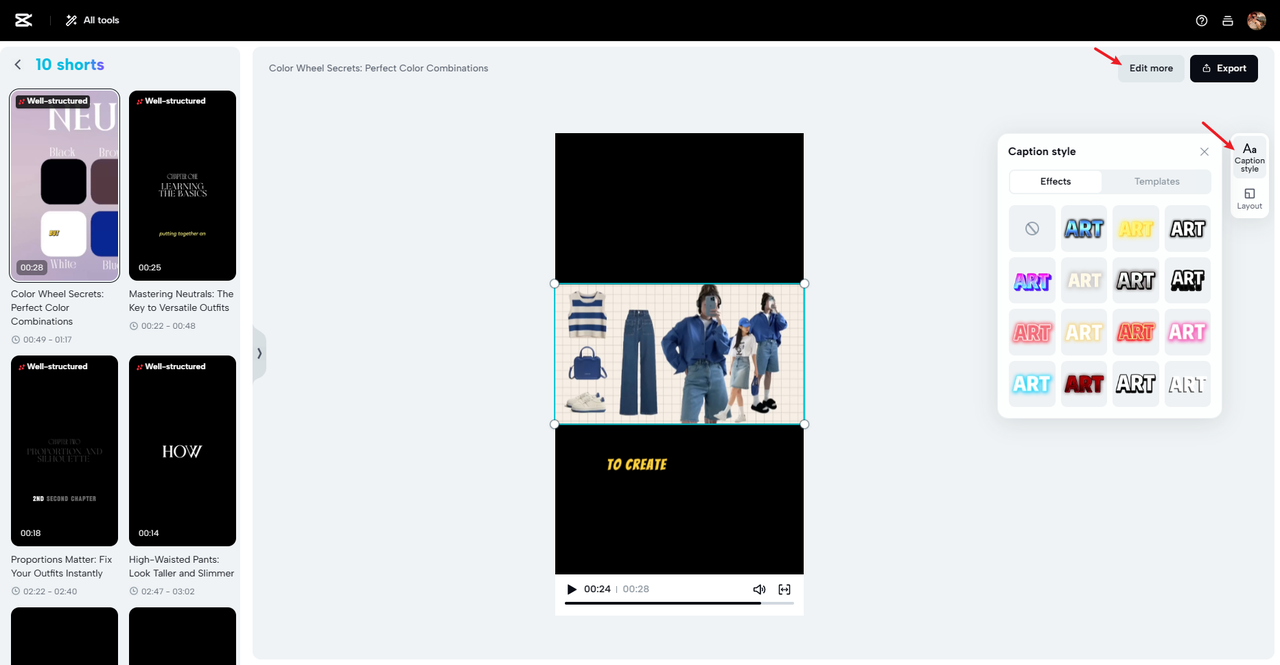Select the no-effect caption option
This screenshot has height=665, width=1280.
1032,229
